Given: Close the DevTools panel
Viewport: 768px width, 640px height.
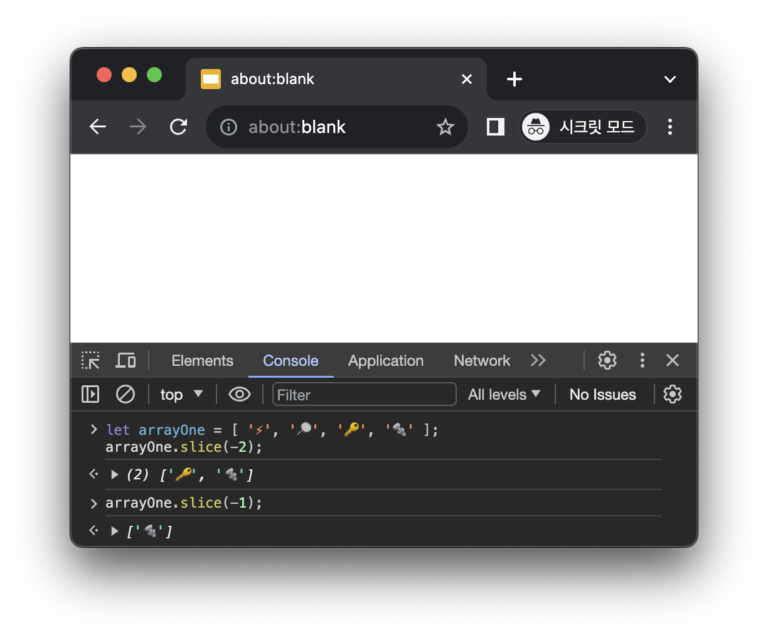Looking at the screenshot, I should pos(672,360).
